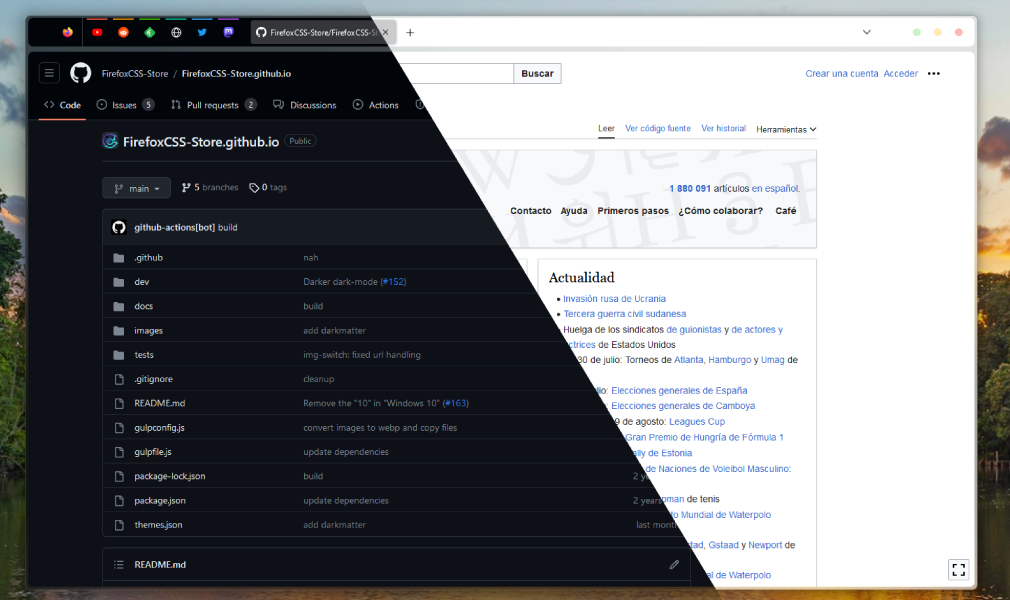Switch to the Issues tab

click(125, 105)
